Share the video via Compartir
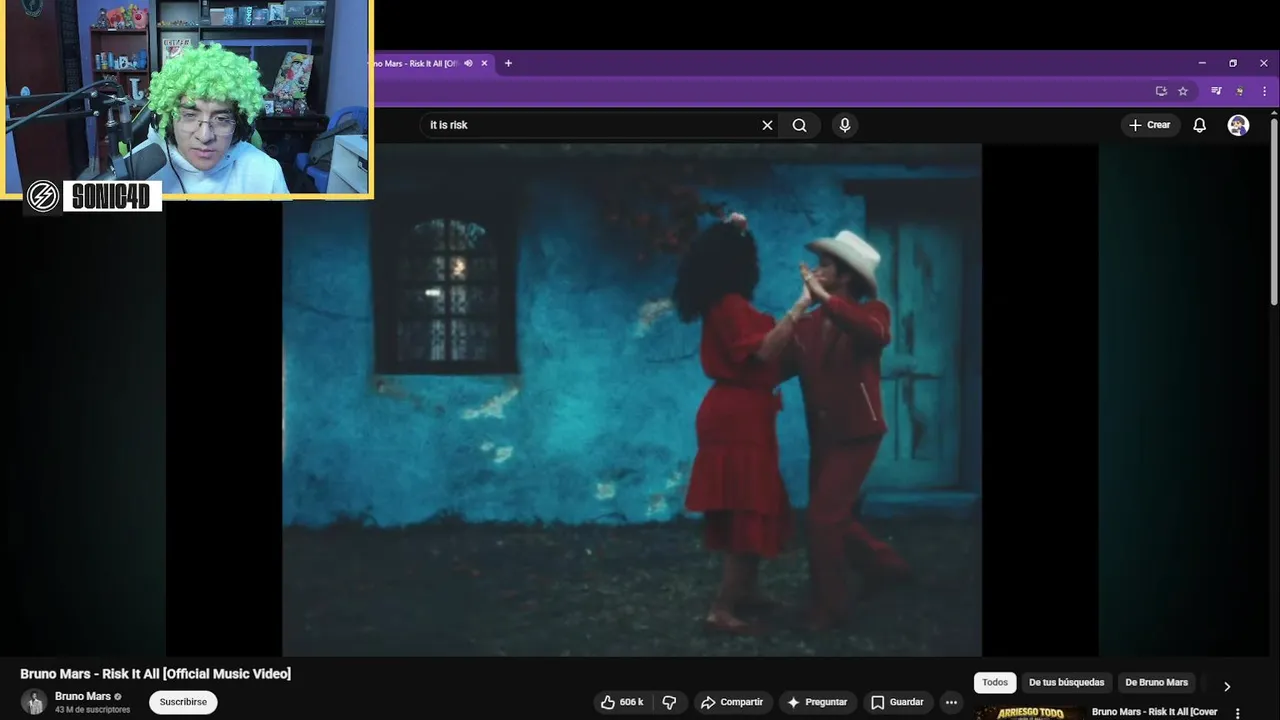The width and height of the screenshot is (1280, 720). (732, 702)
